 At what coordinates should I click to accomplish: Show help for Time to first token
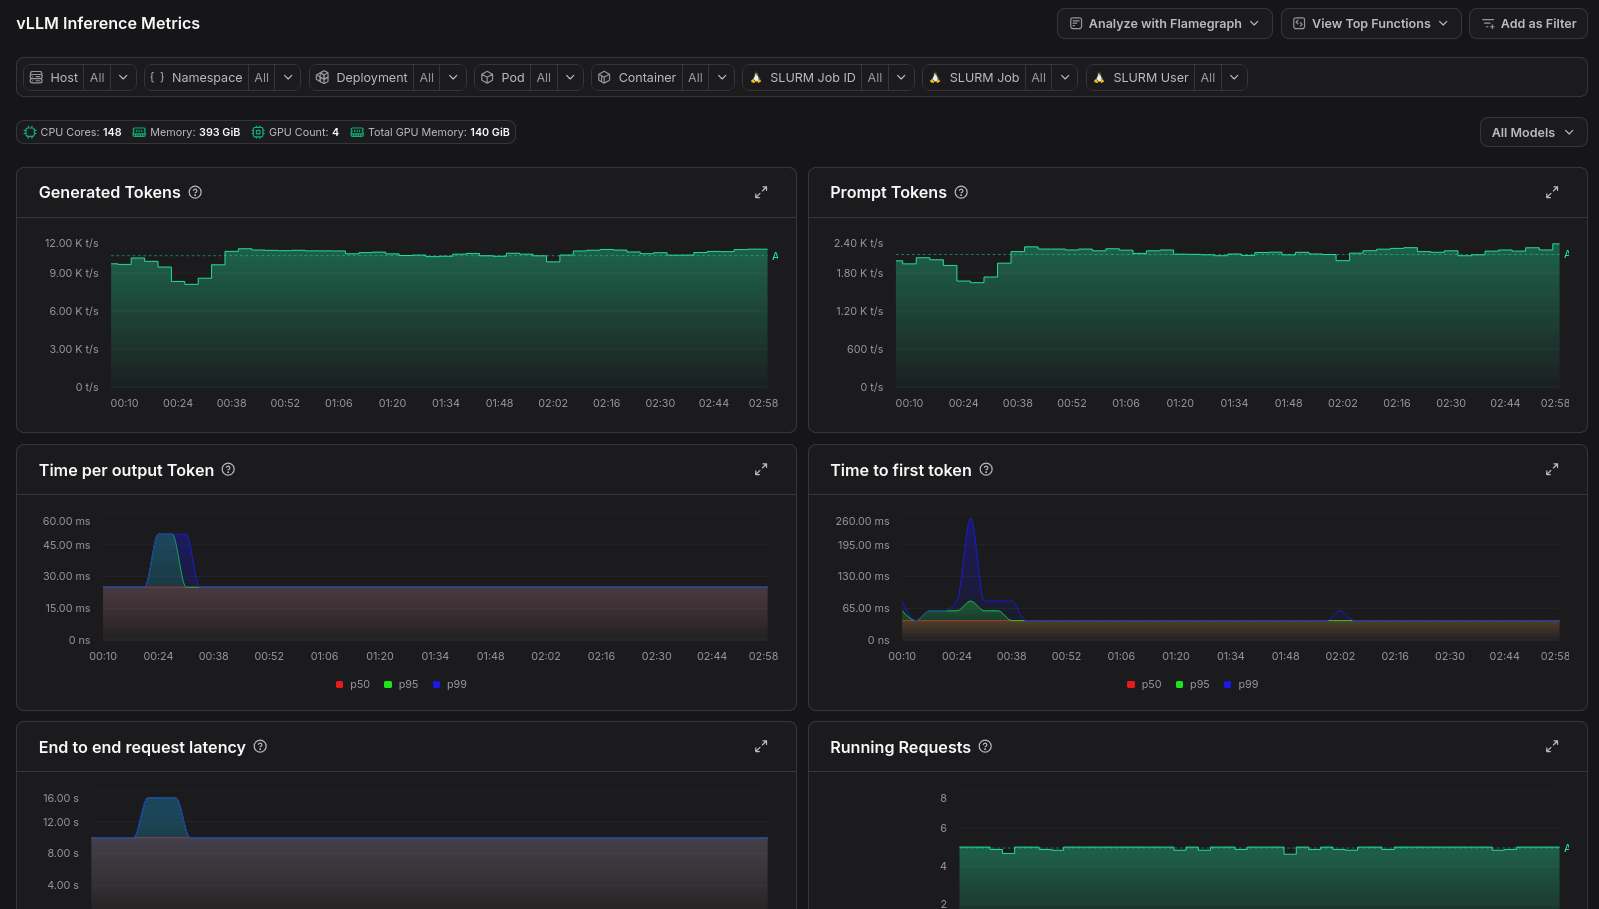click(x=986, y=469)
